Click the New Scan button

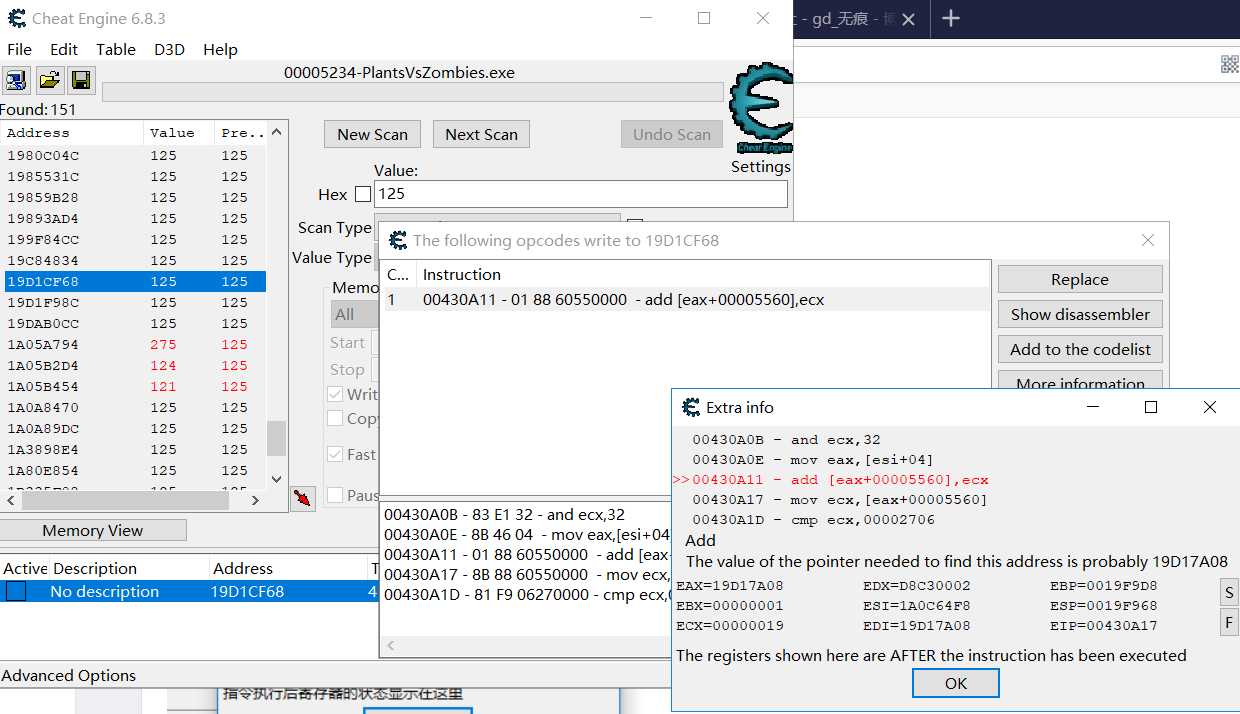[x=372, y=134]
